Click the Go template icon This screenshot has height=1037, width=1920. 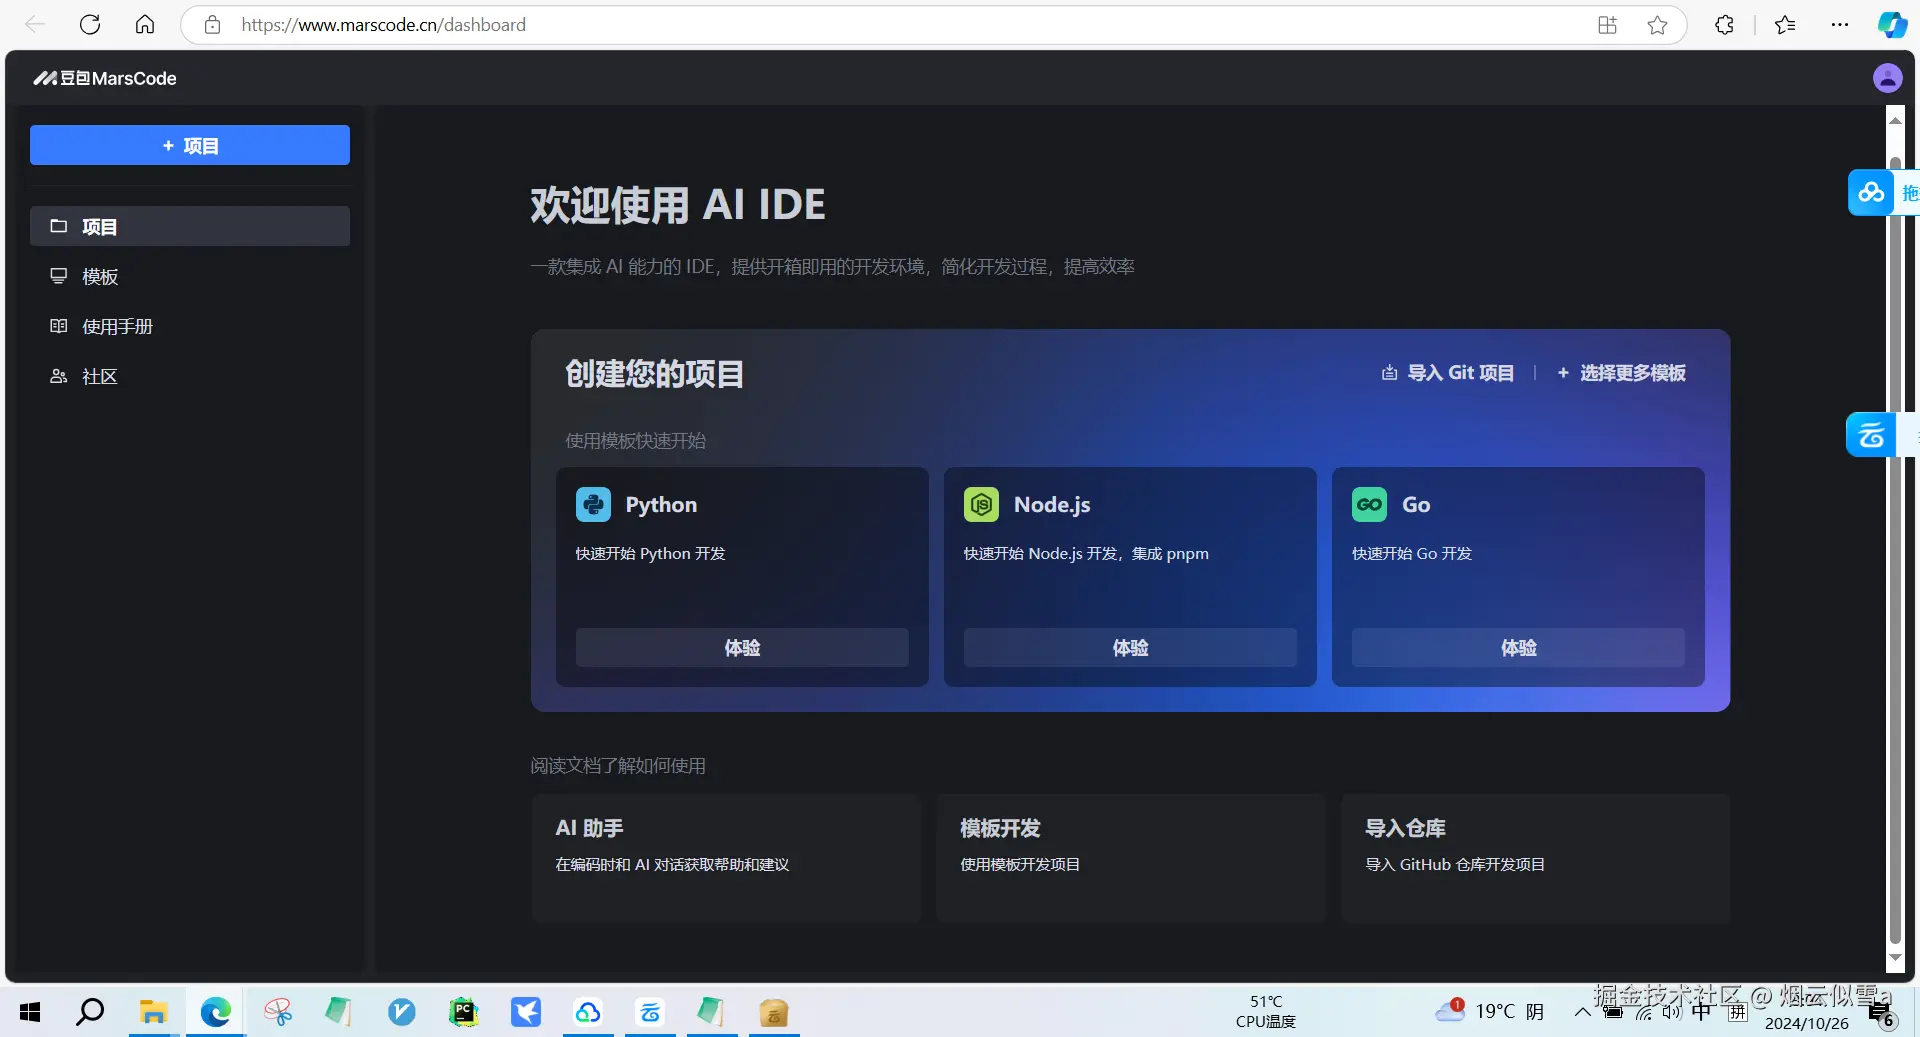pyautogui.click(x=1369, y=504)
